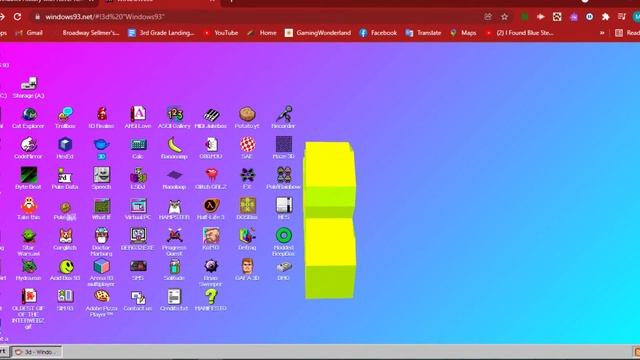This screenshot has height=360, width=640.
Task: Open the browser extensions puzzle icon
Action: coord(606,17)
